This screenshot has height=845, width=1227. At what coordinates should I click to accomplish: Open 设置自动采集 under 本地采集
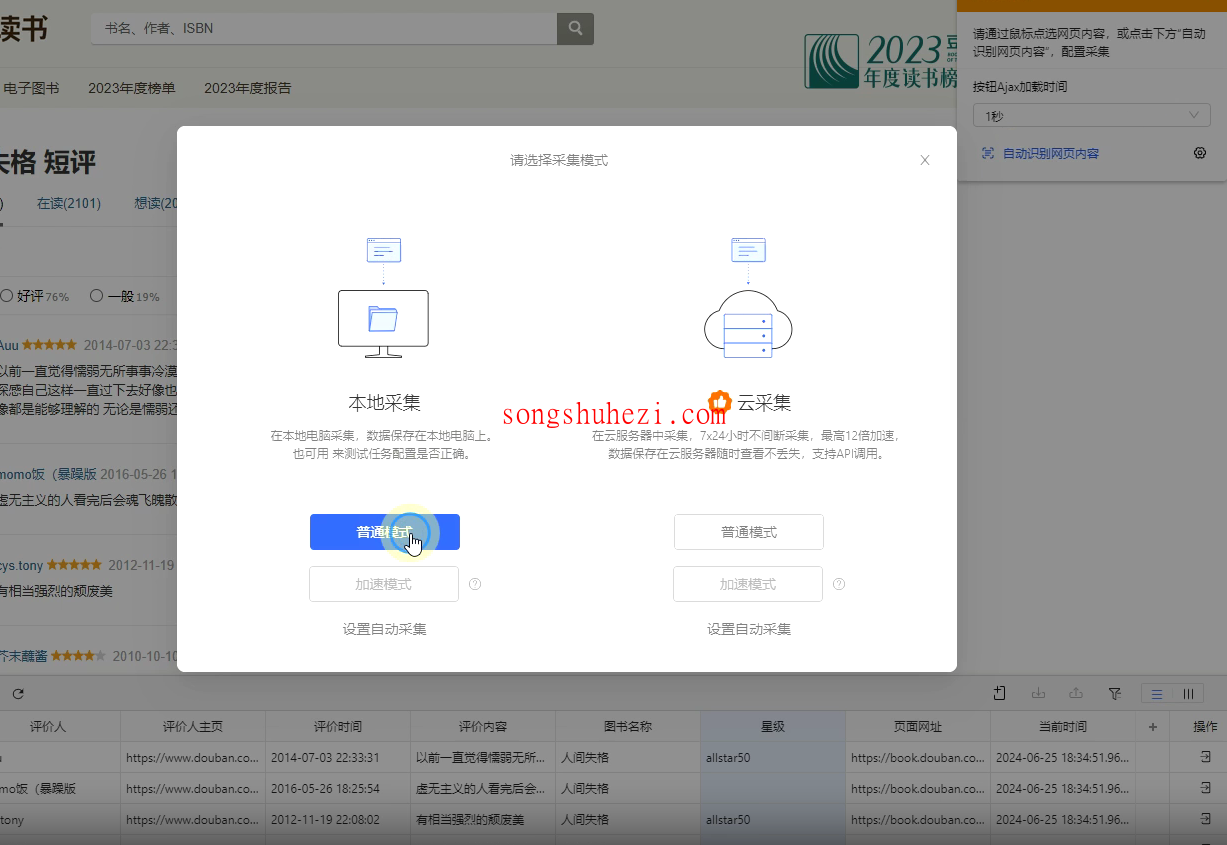click(x=385, y=629)
